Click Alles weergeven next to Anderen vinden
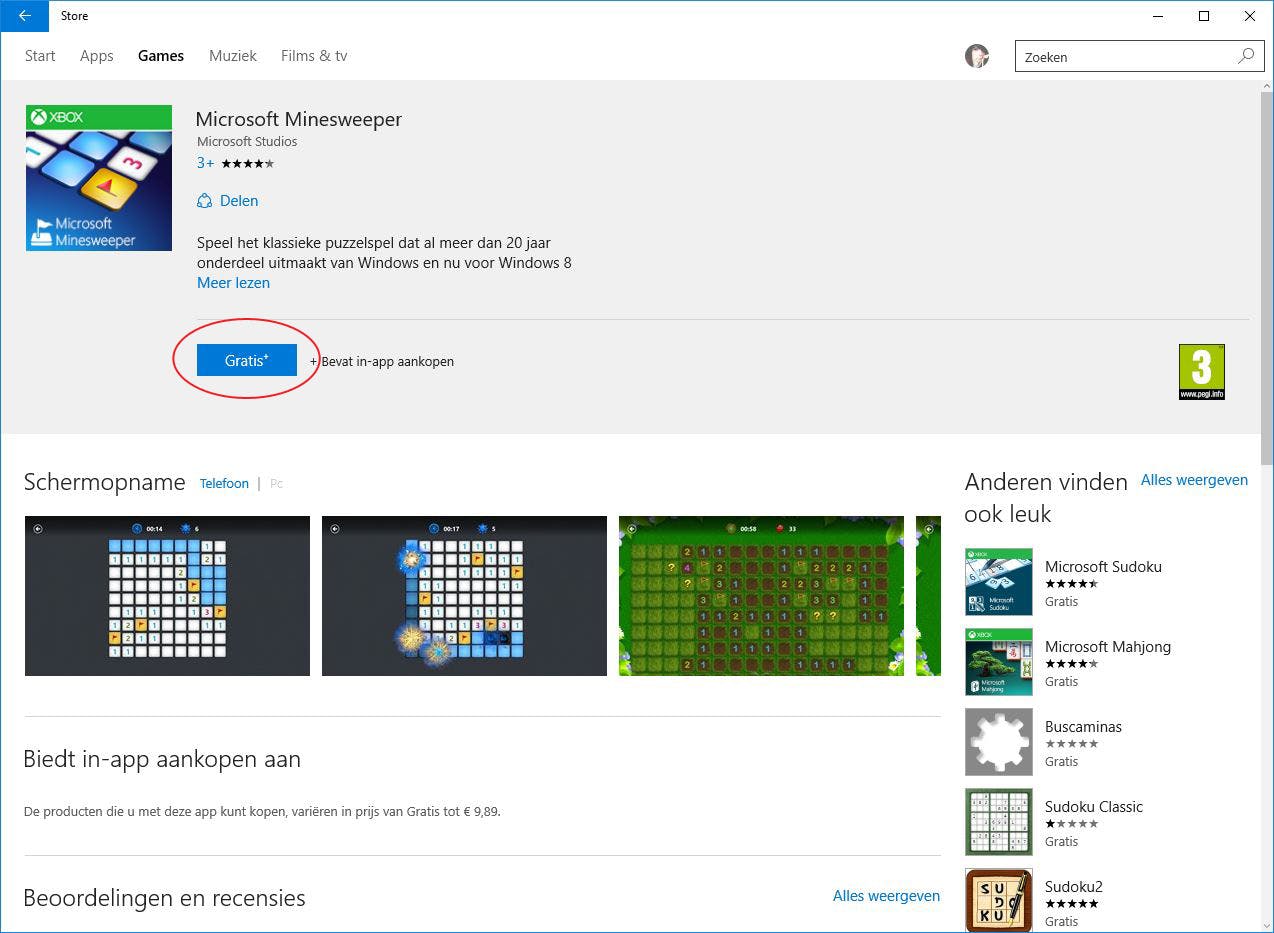1274x933 pixels. (x=1194, y=480)
